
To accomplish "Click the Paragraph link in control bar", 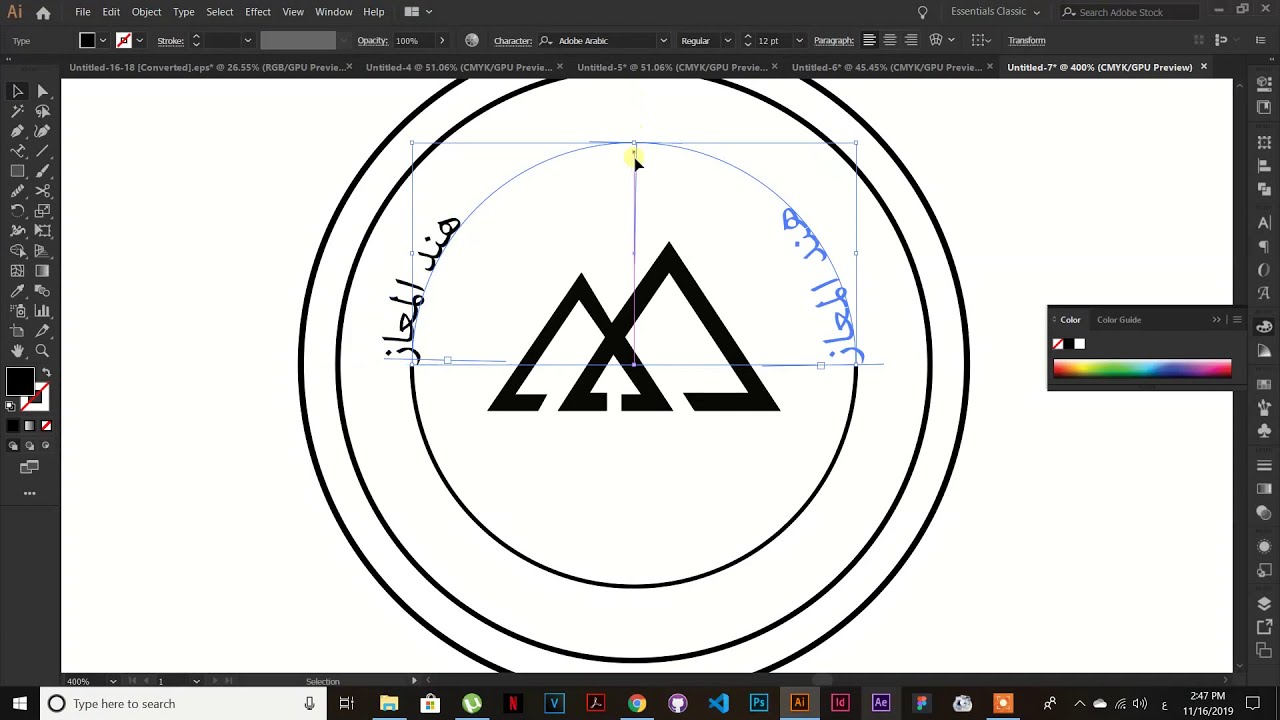I will click(x=834, y=40).
